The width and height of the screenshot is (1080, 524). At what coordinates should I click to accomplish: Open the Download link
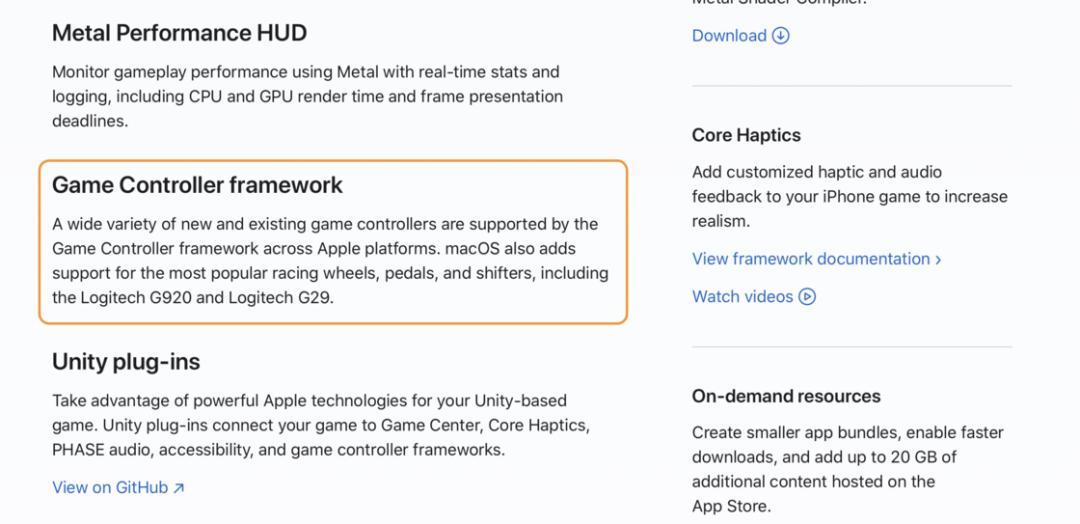(729, 36)
